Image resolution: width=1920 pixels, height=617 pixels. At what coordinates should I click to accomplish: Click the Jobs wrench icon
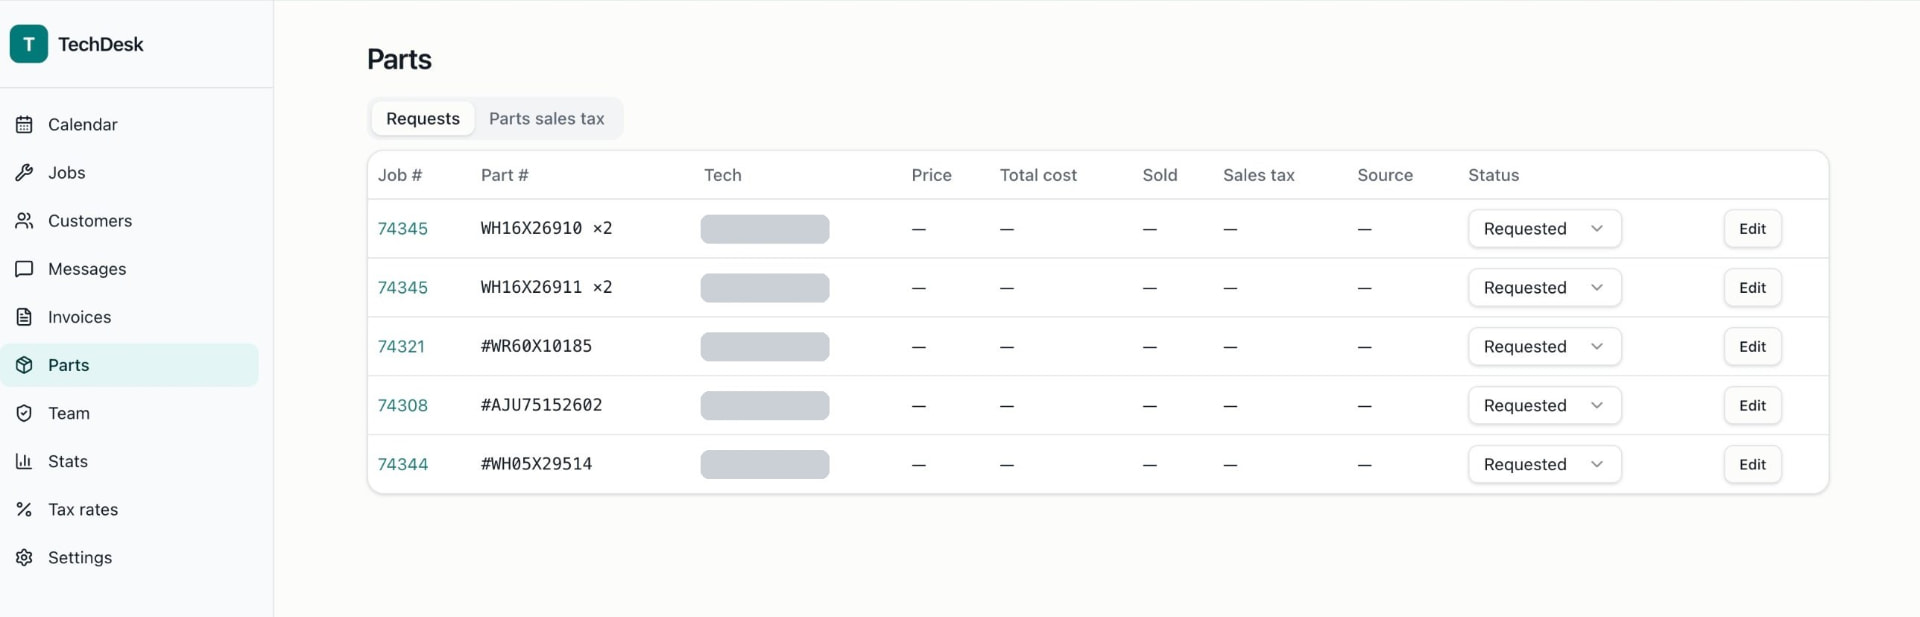(24, 173)
